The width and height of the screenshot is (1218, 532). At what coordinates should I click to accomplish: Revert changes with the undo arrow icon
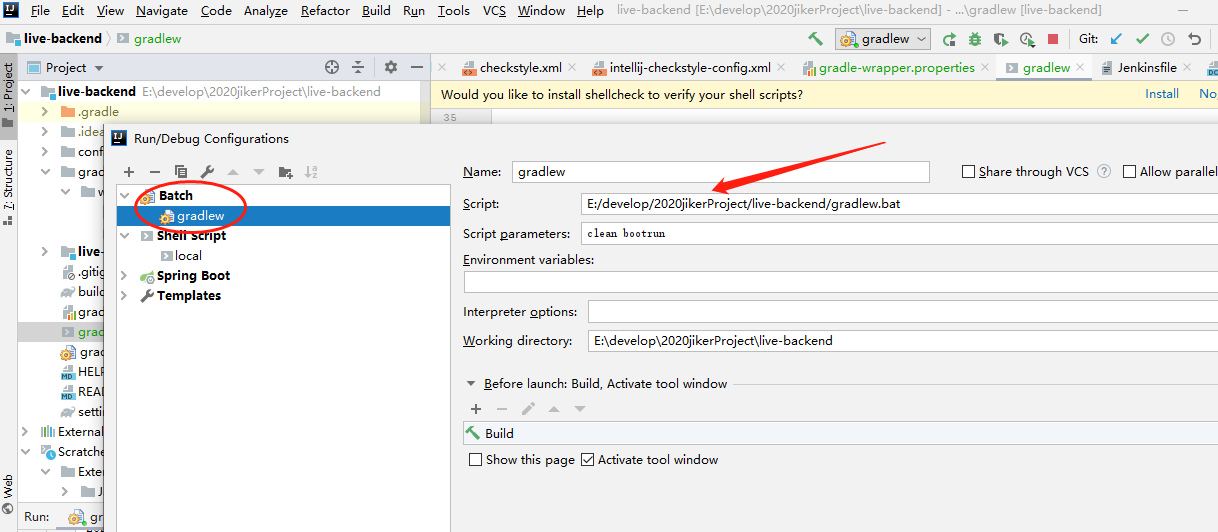pyautogui.click(x=1194, y=39)
